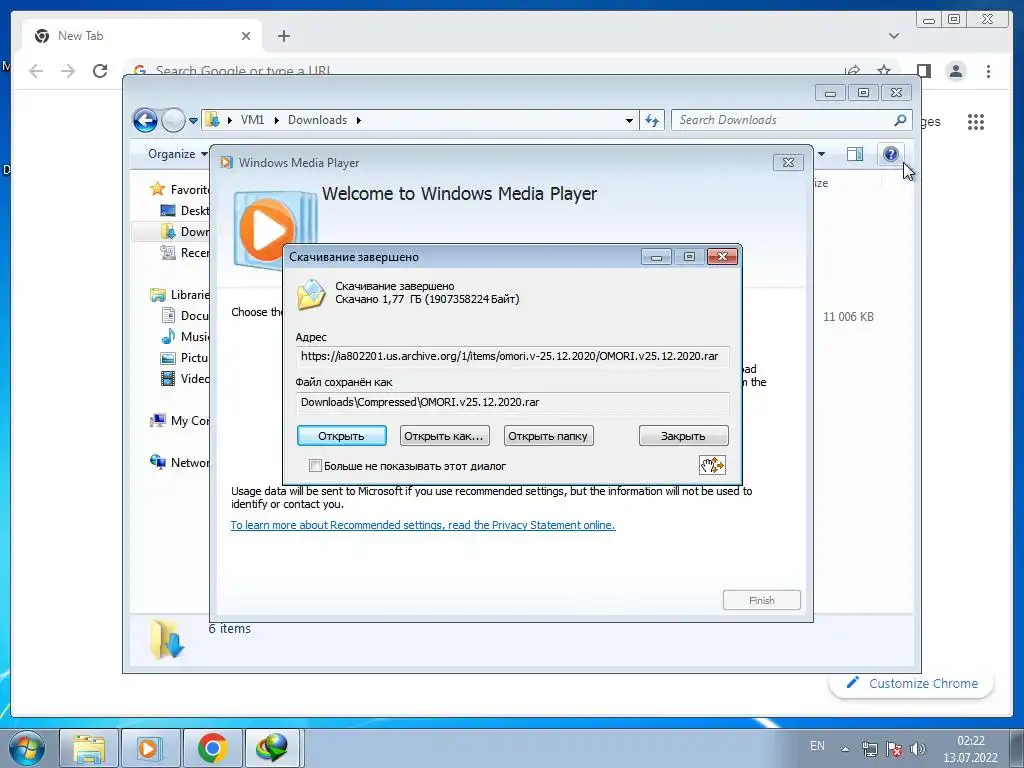Expand the arrow after Downloads breadcrumb
The width and height of the screenshot is (1024, 768).
(359, 120)
